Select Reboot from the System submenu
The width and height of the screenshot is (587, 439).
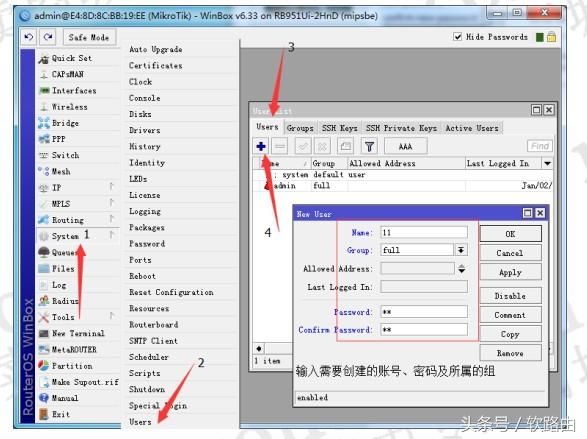142,276
